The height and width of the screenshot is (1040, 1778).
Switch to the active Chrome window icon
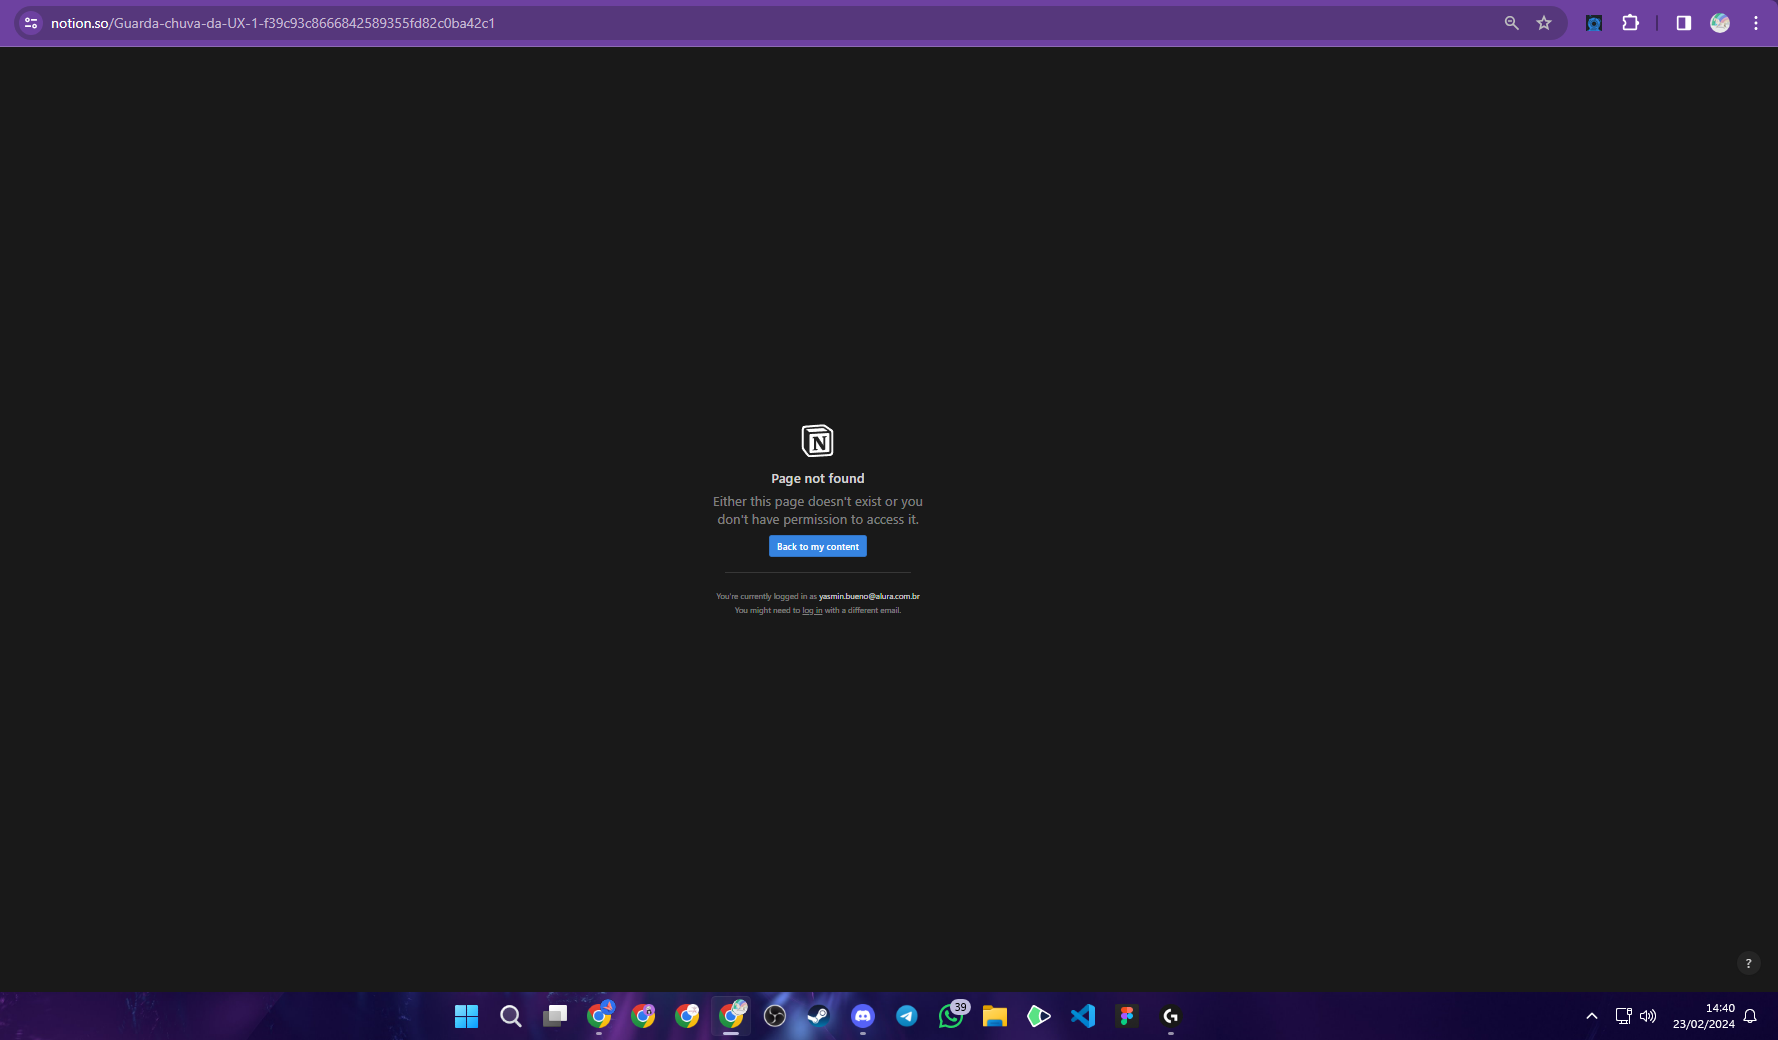point(731,1016)
